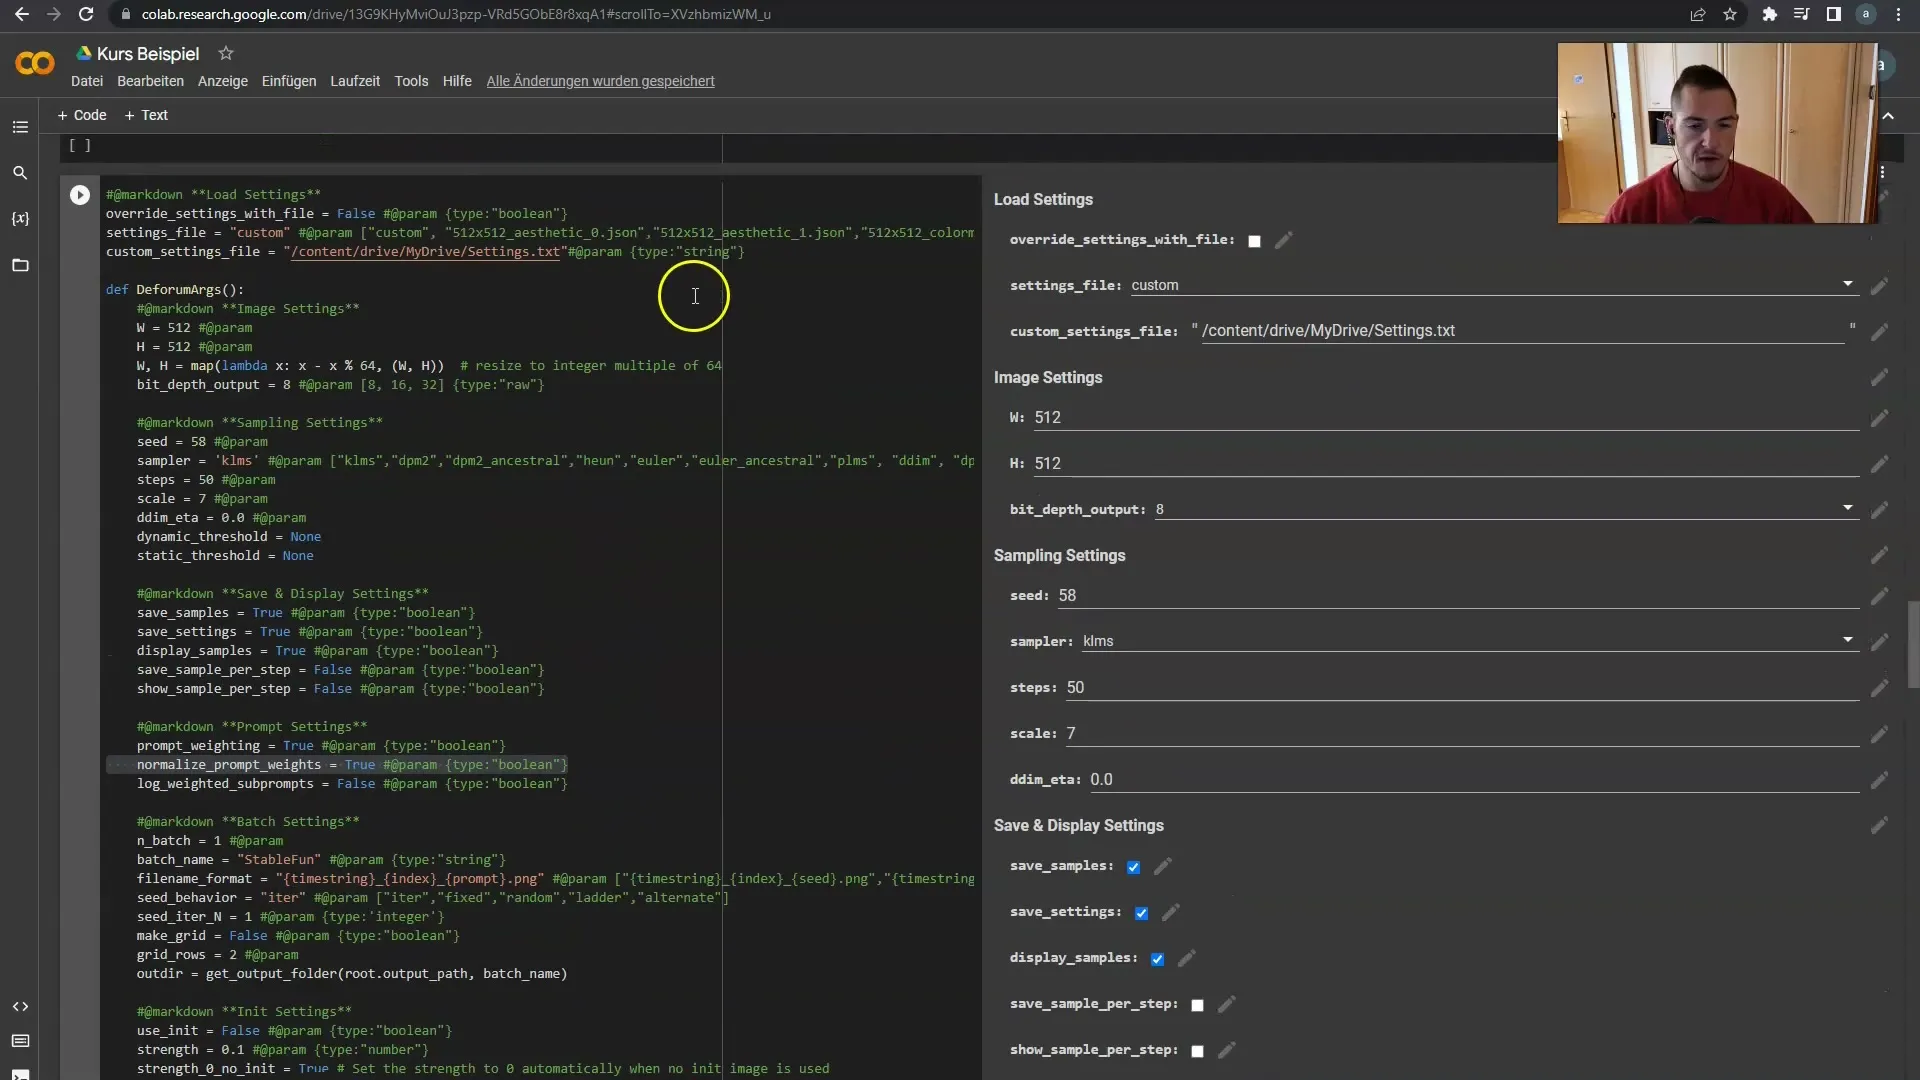
Task: Uncheck the save_samples checkbox
Action: tap(1133, 867)
